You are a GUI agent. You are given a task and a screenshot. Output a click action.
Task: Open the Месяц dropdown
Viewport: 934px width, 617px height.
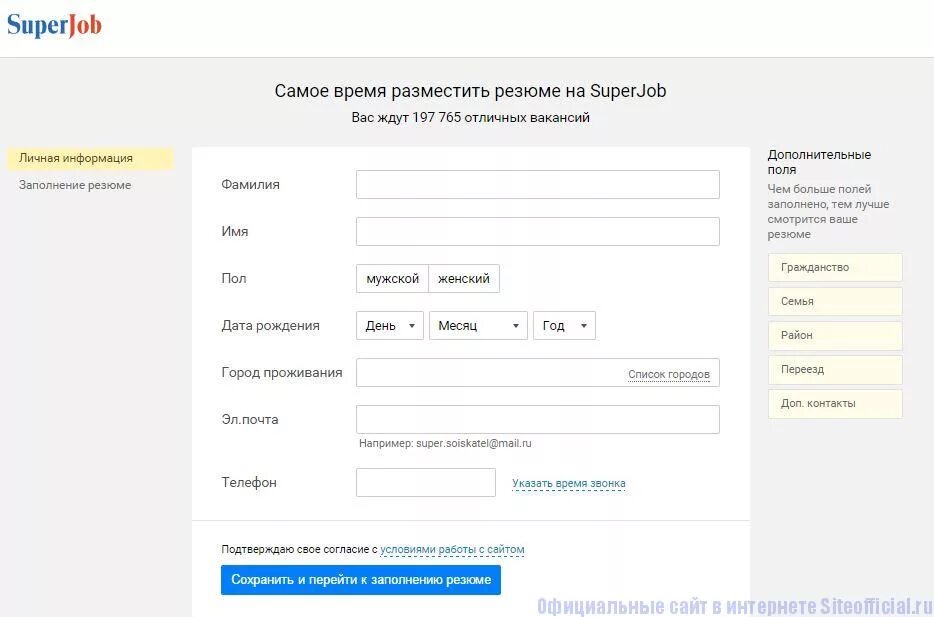pos(477,326)
